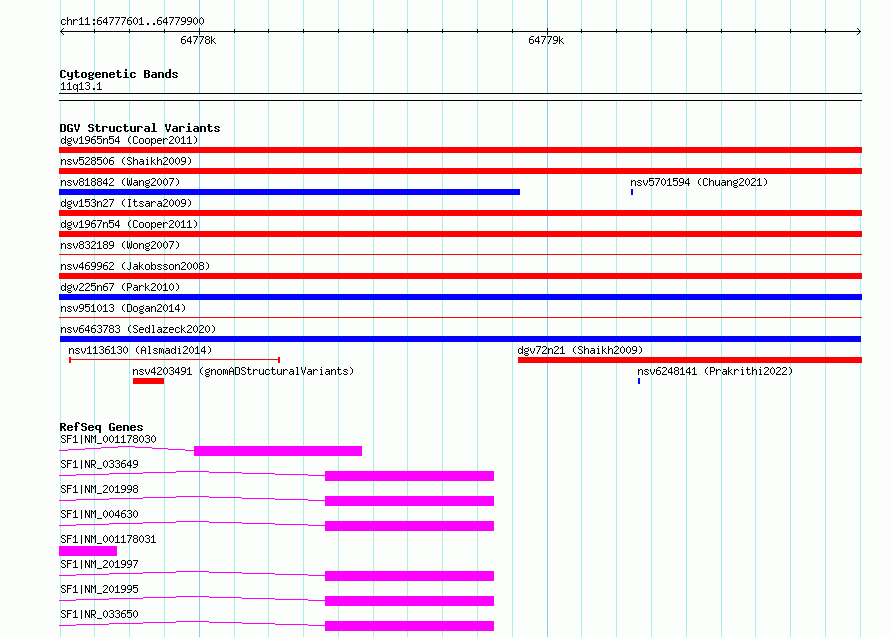Click the short SF1|NM_001178031 exon block
Image resolution: width=890 pixels, height=637 pixels.
pos(88,551)
